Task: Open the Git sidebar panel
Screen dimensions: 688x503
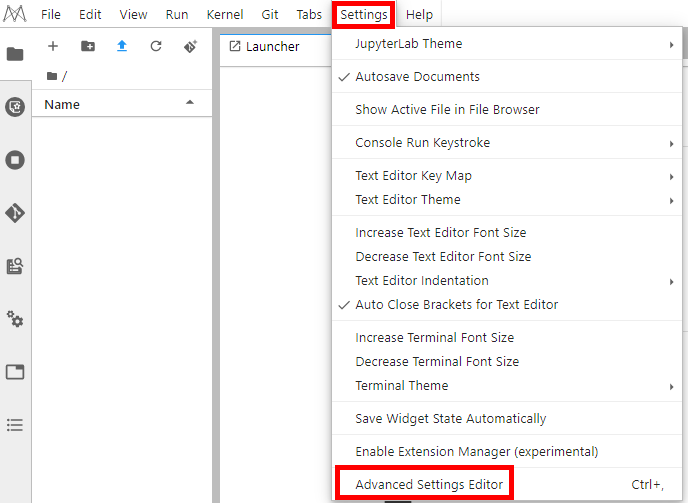Action: point(15,213)
